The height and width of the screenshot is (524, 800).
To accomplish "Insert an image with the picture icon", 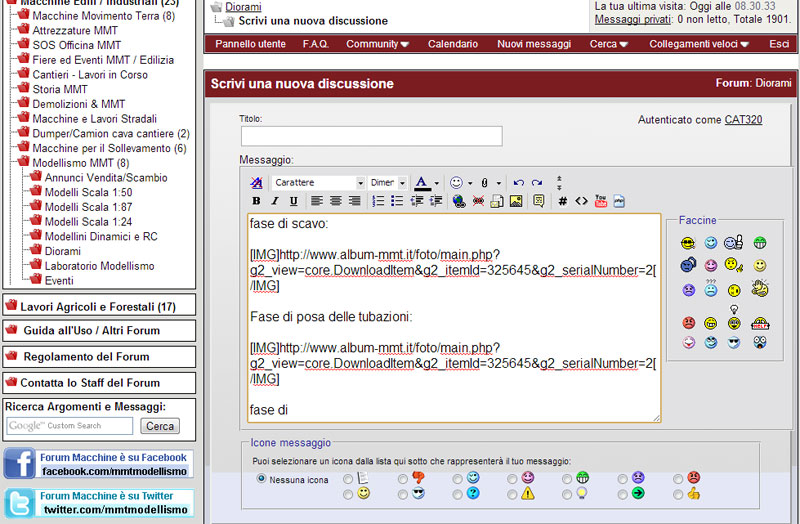I will click(x=516, y=201).
